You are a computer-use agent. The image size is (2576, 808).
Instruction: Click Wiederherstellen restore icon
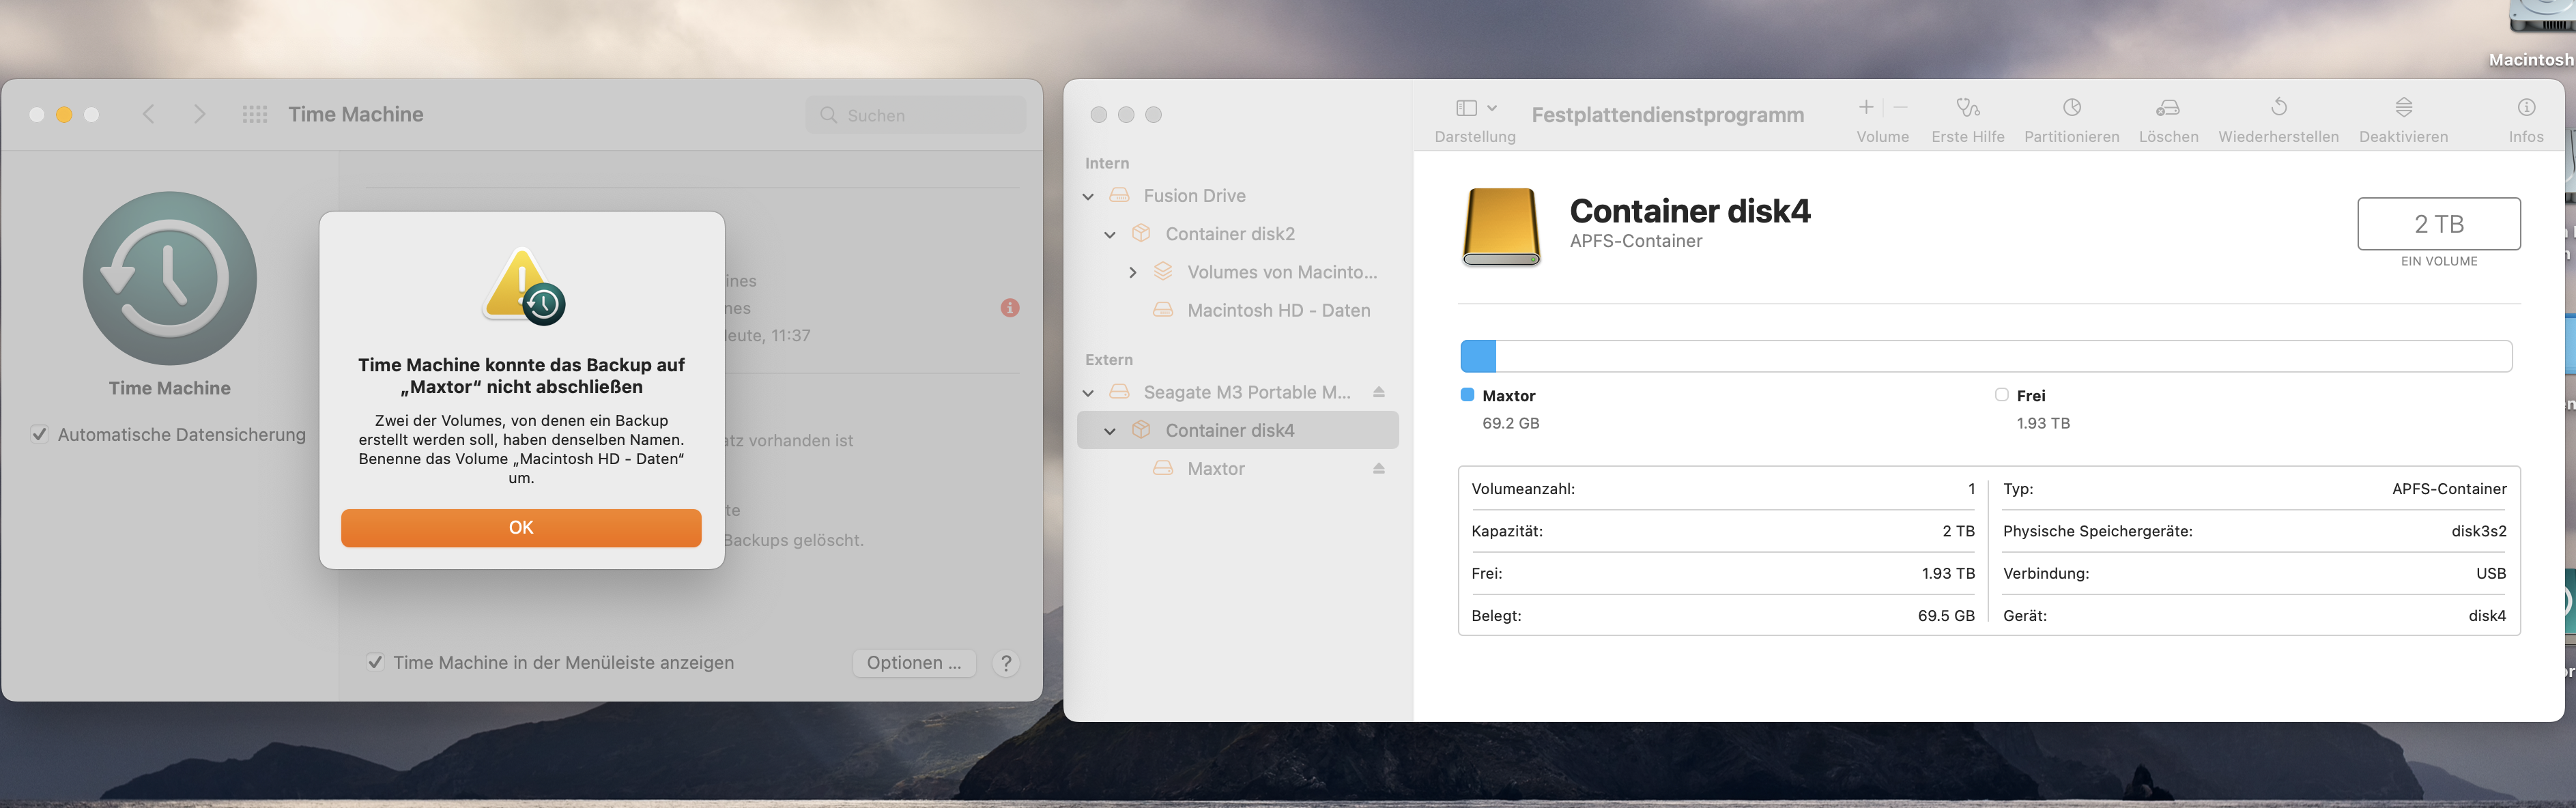pyautogui.click(x=2278, y=108)
